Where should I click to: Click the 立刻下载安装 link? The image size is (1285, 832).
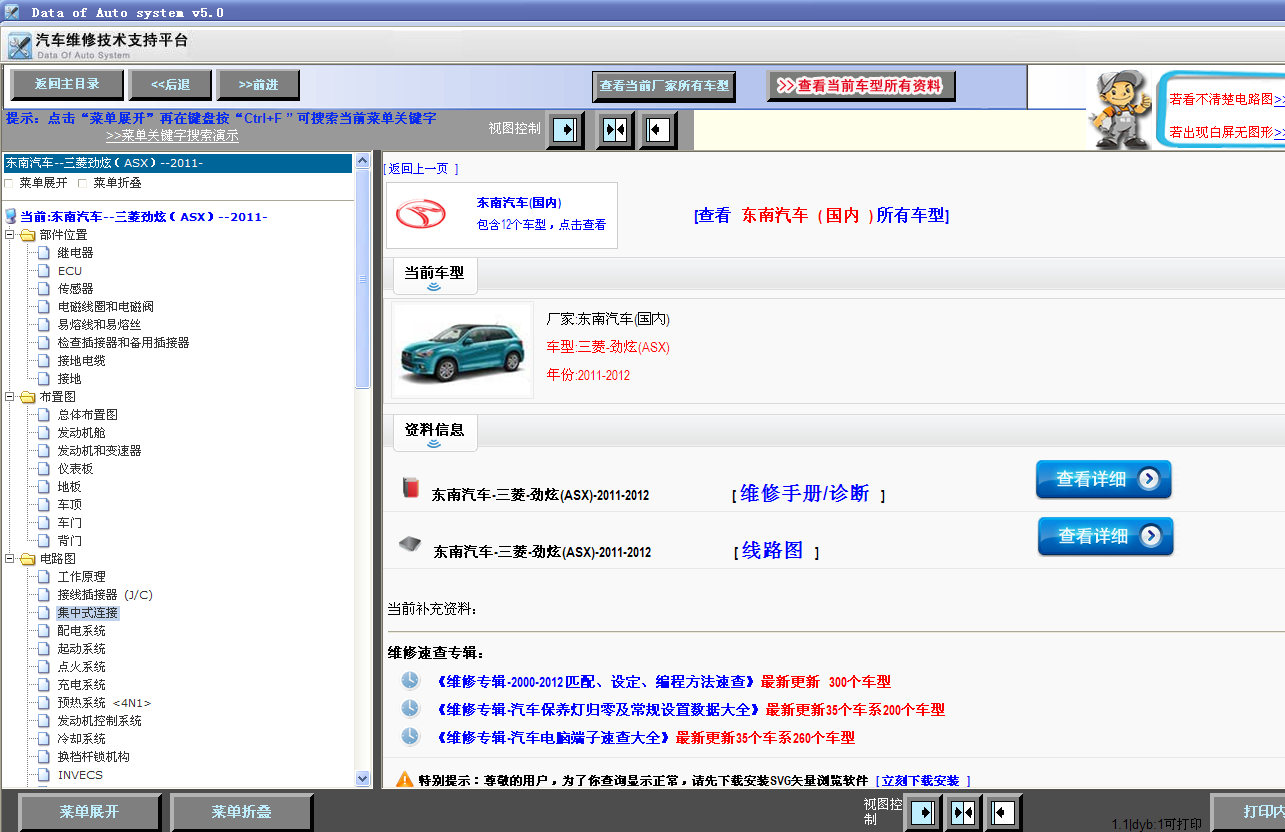tap(922, 780)
